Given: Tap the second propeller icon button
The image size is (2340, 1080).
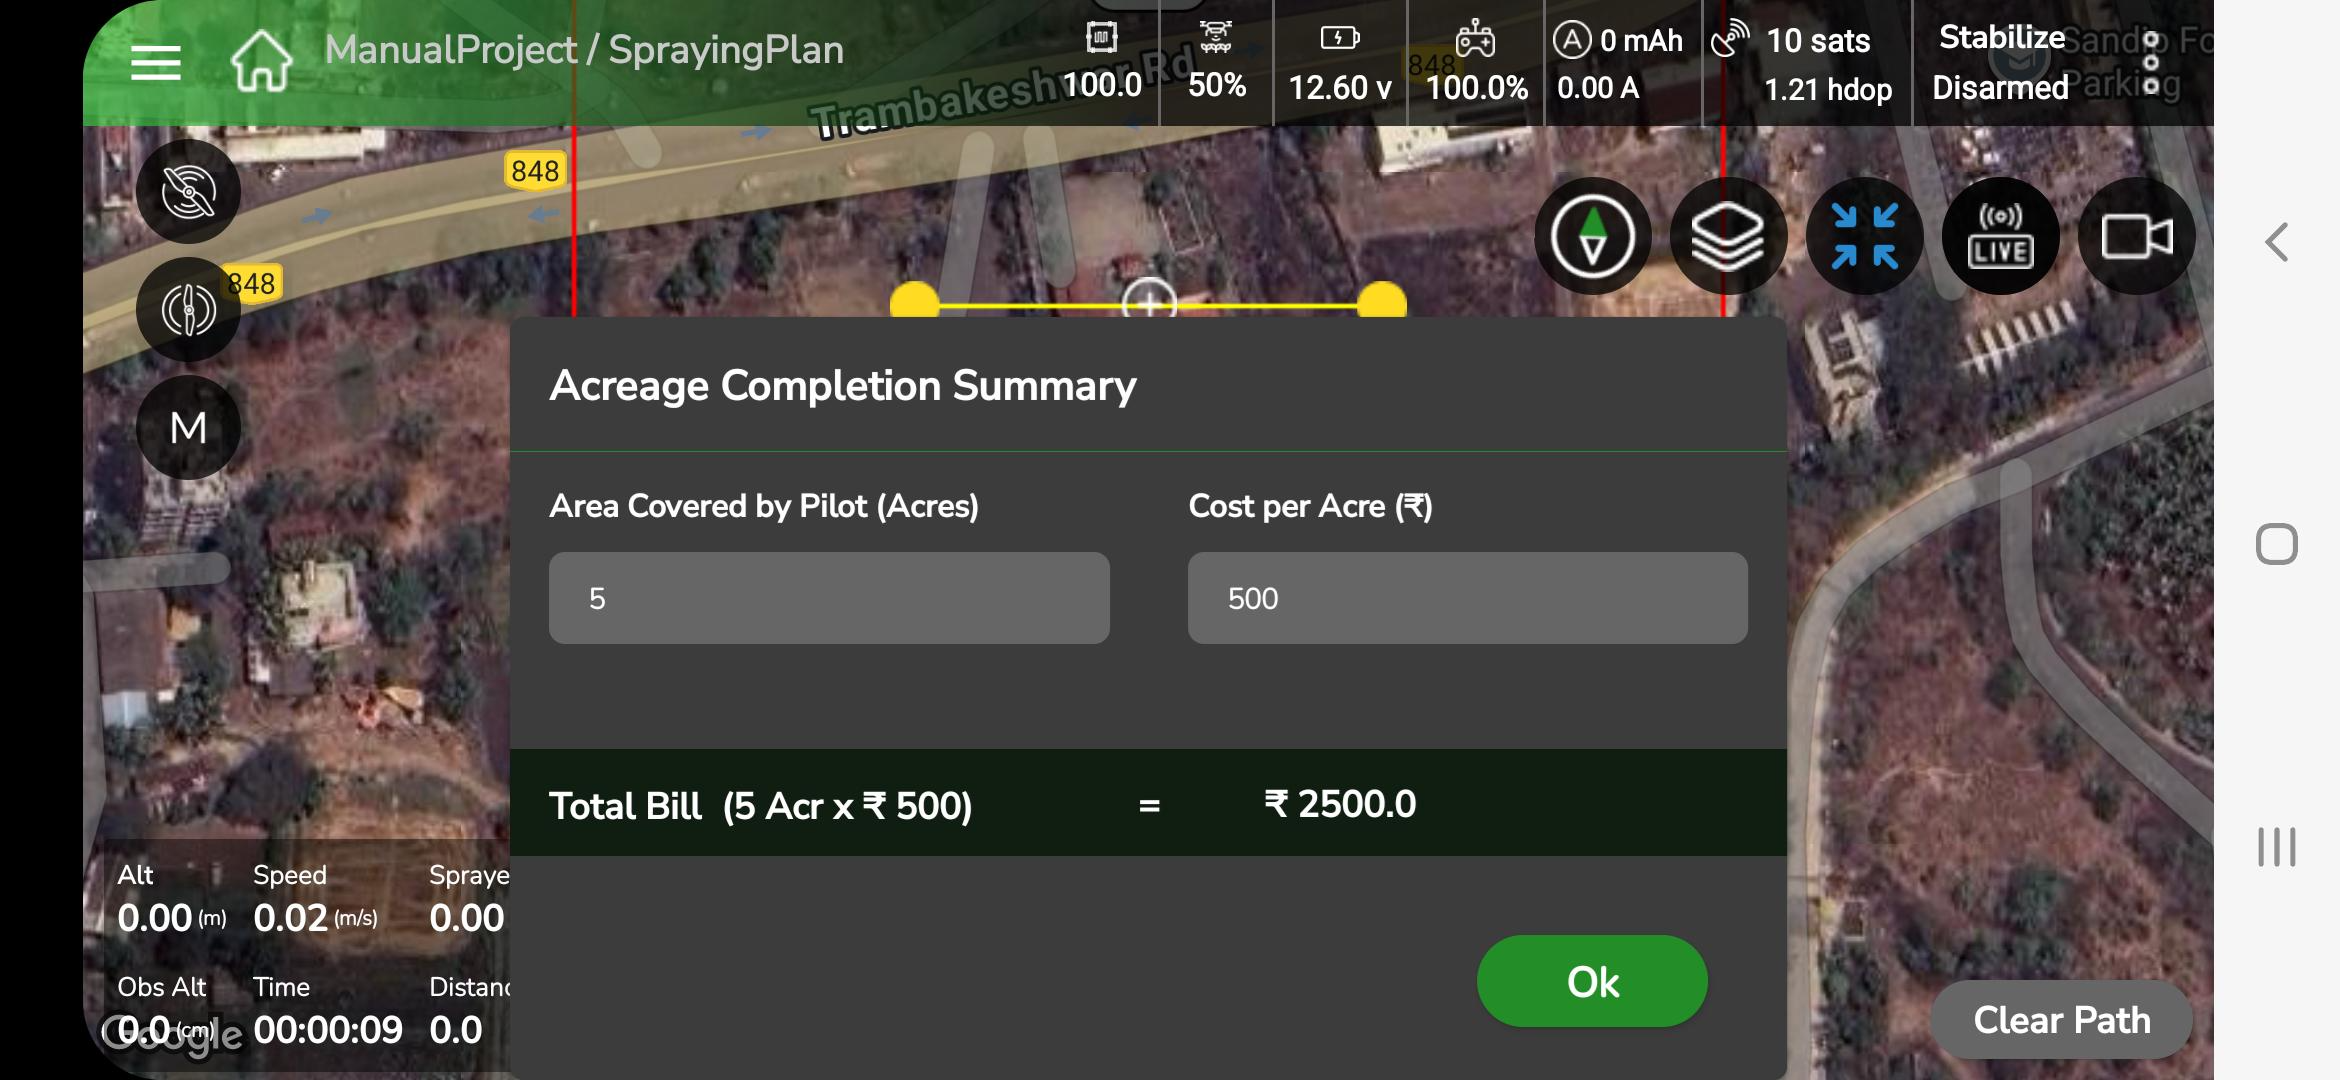Looking at the screenshot, I should 188,310.
